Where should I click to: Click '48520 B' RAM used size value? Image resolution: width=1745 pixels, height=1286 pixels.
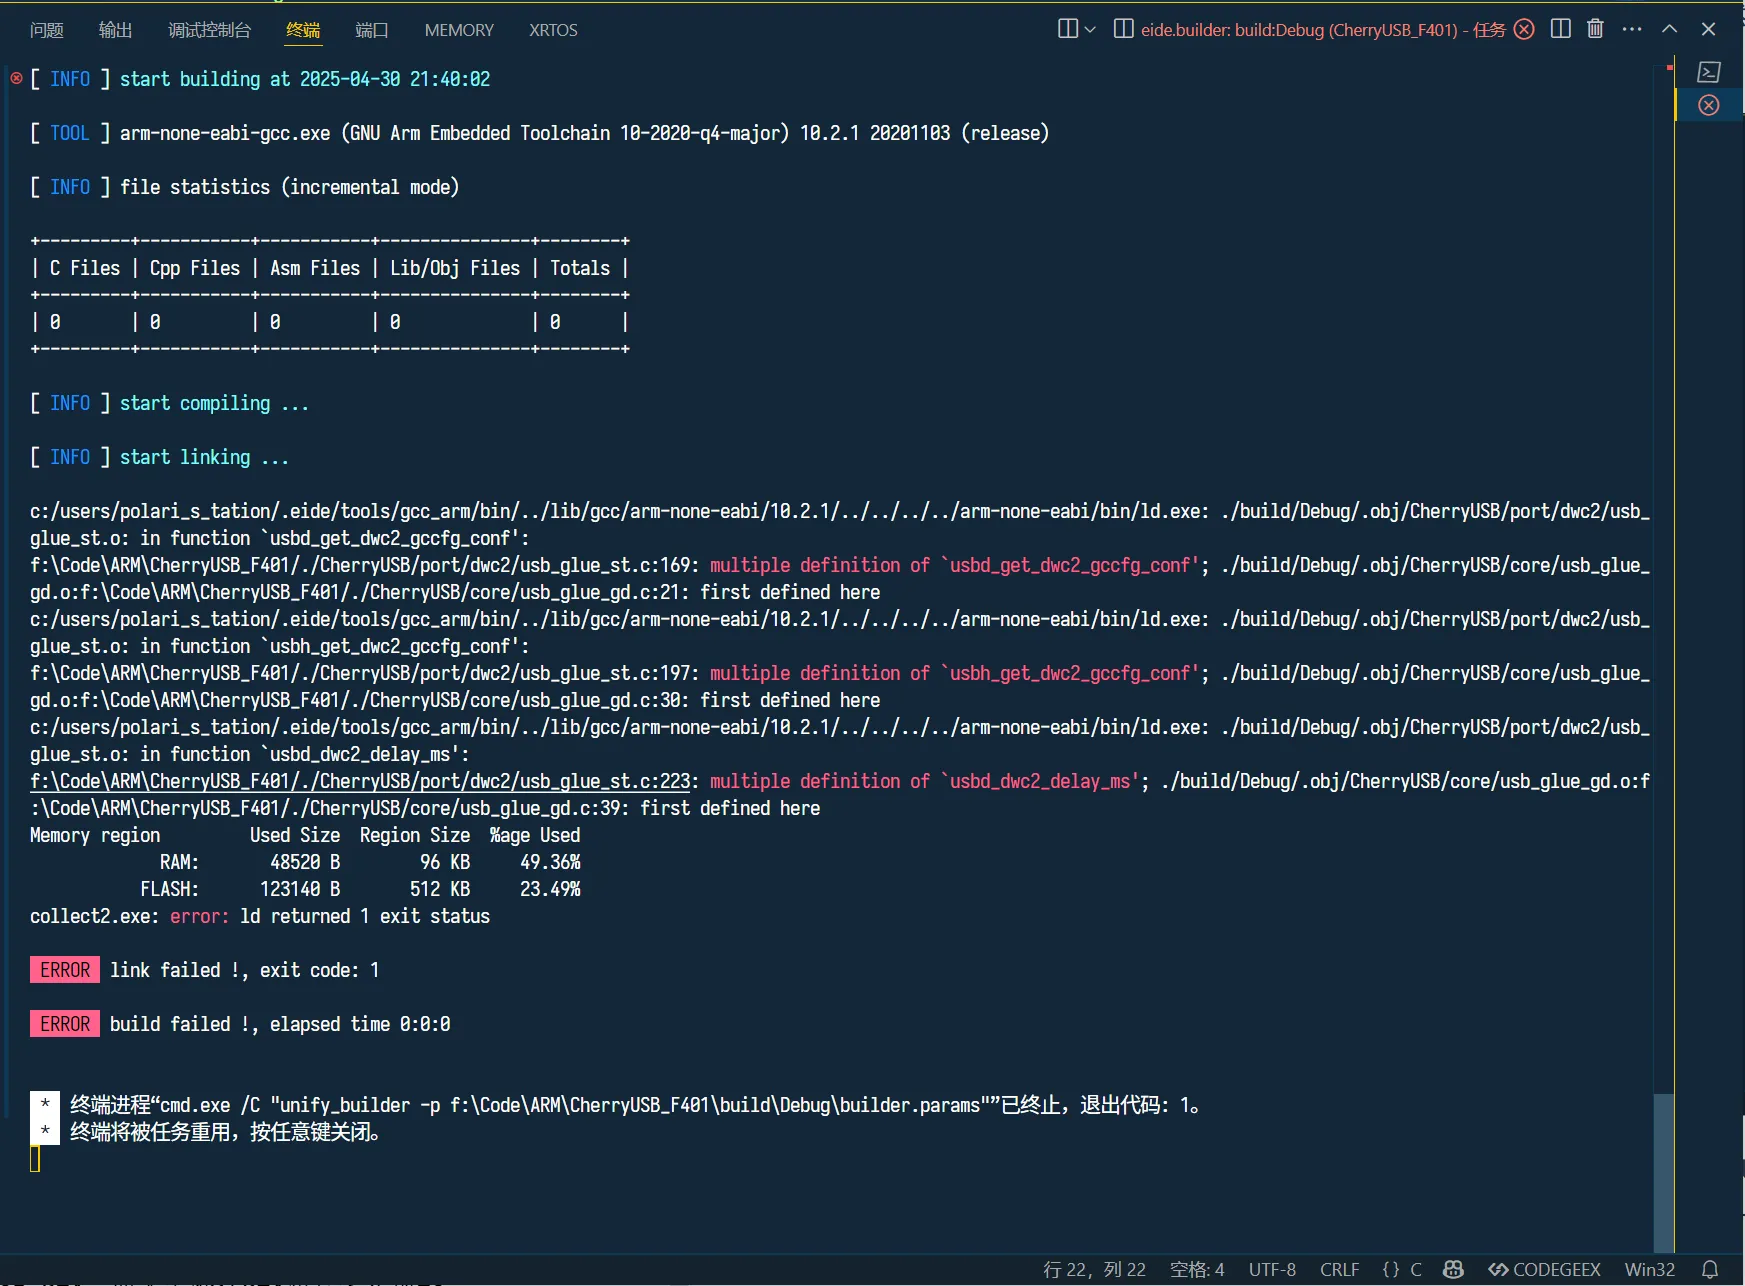point(305,862)
